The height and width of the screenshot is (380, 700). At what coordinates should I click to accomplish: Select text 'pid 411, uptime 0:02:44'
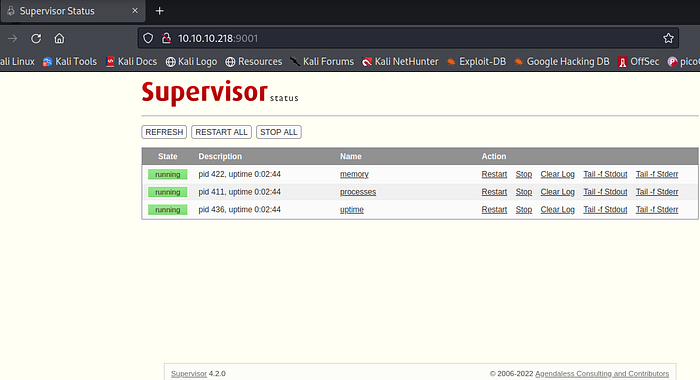[x=239, y=192]
